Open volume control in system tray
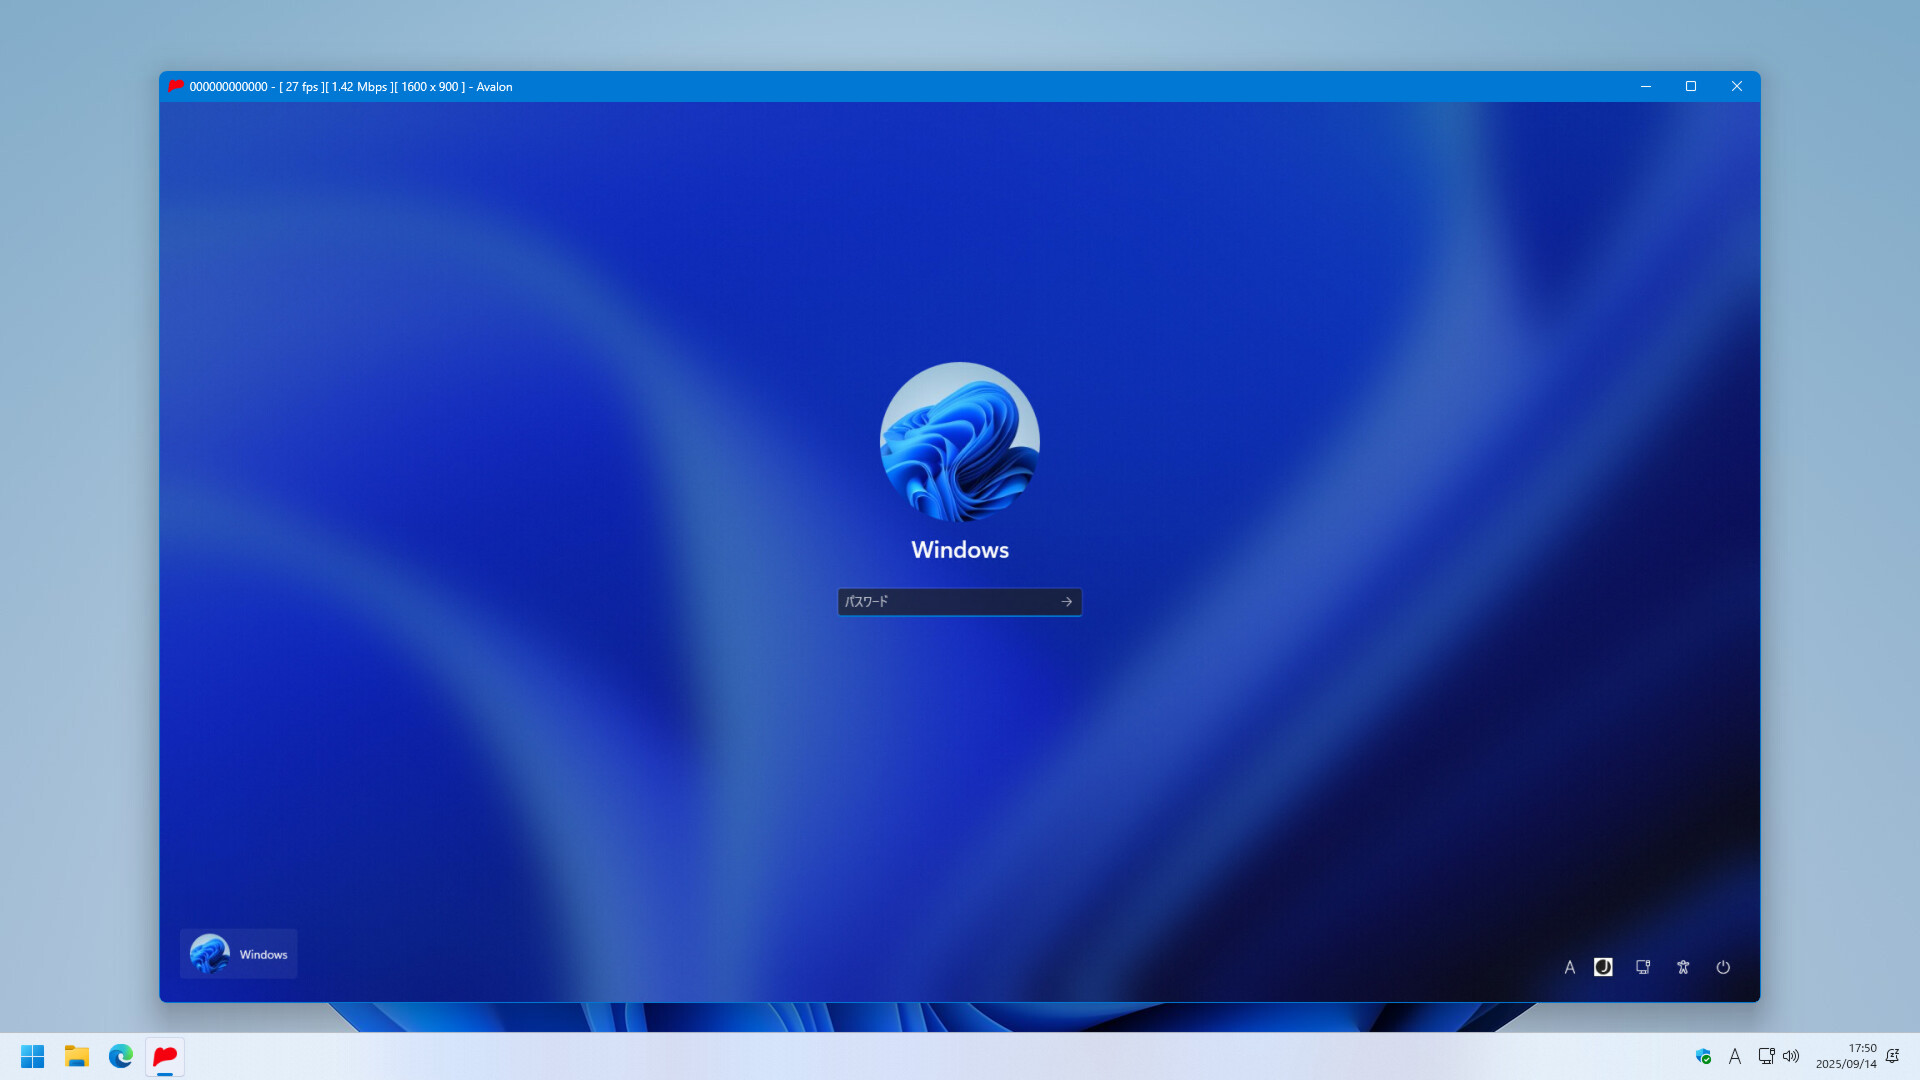This screenshot has height=1080, width=1920. [1790, 1056]
